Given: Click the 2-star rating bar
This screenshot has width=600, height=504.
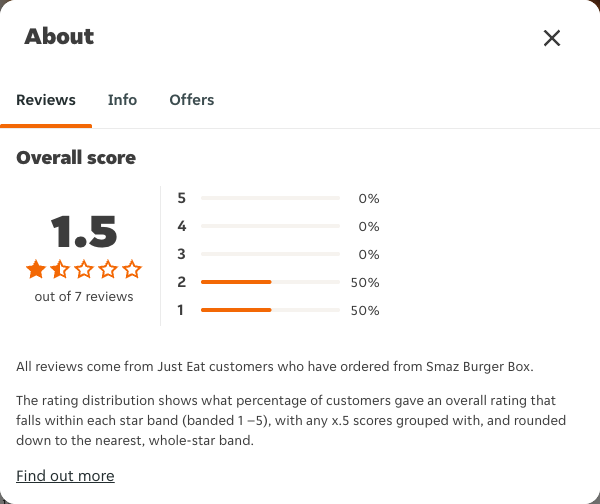Looking at the screenshot, I should point(270,282).
